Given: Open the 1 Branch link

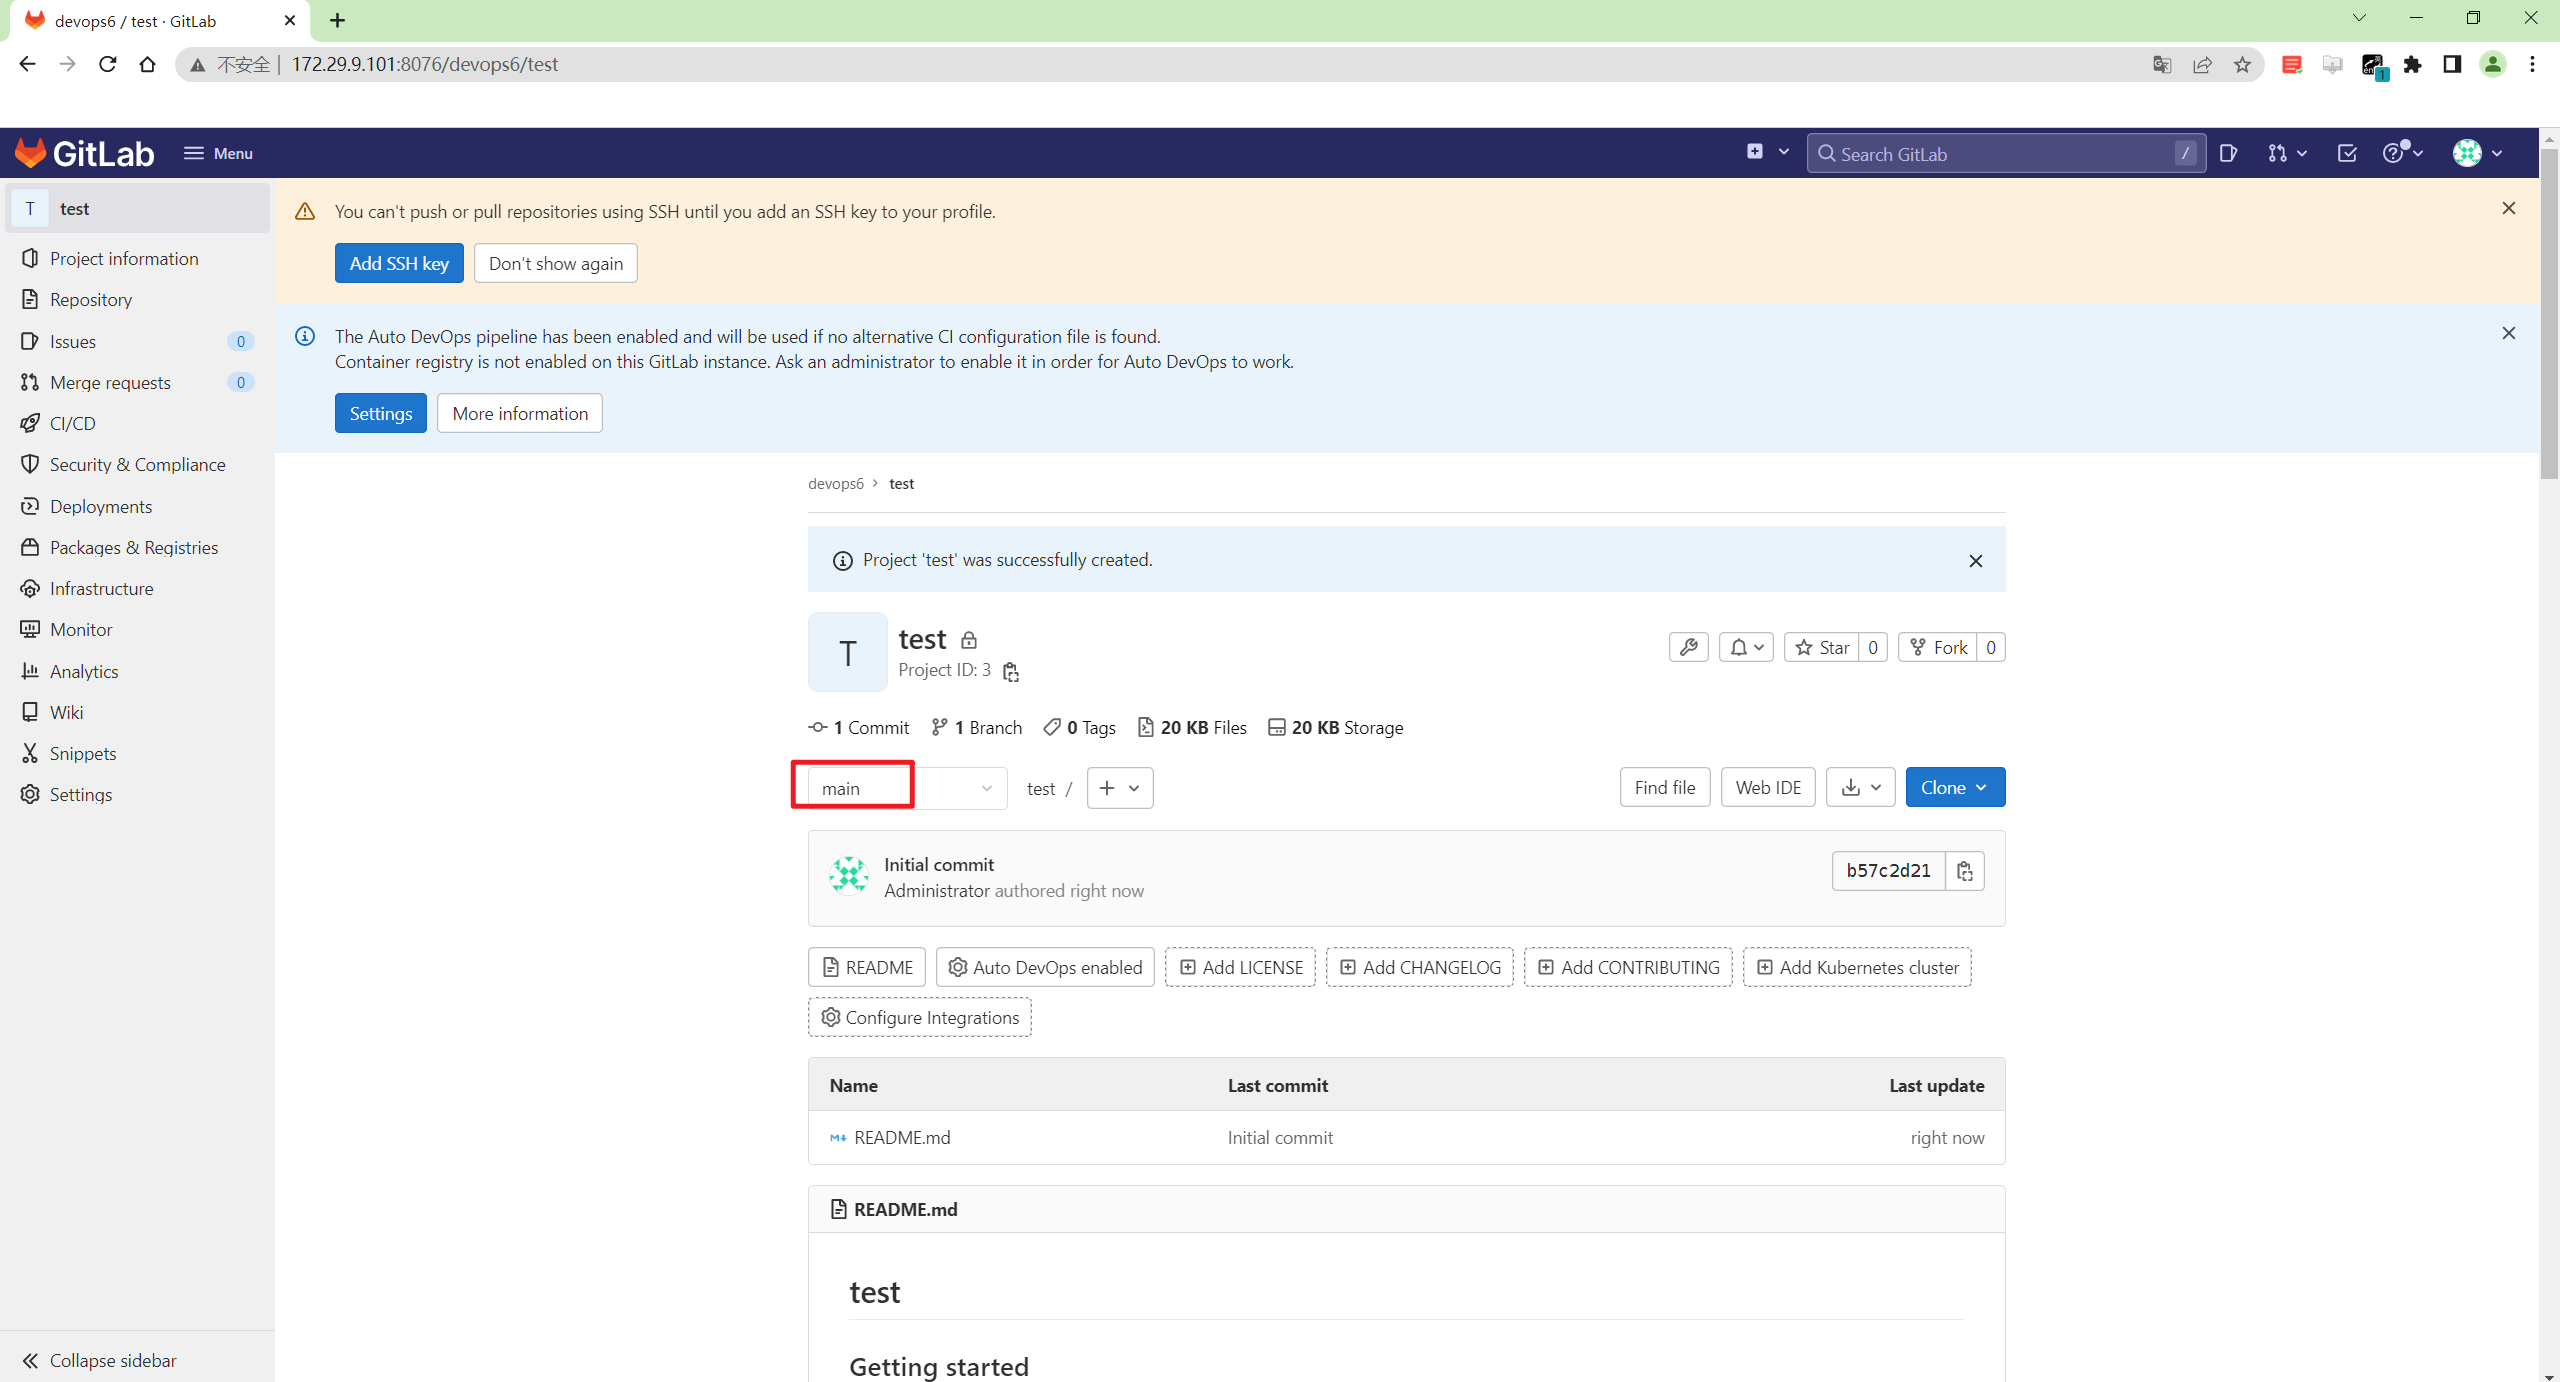Looking at the screenshot, I should point(976,727).
